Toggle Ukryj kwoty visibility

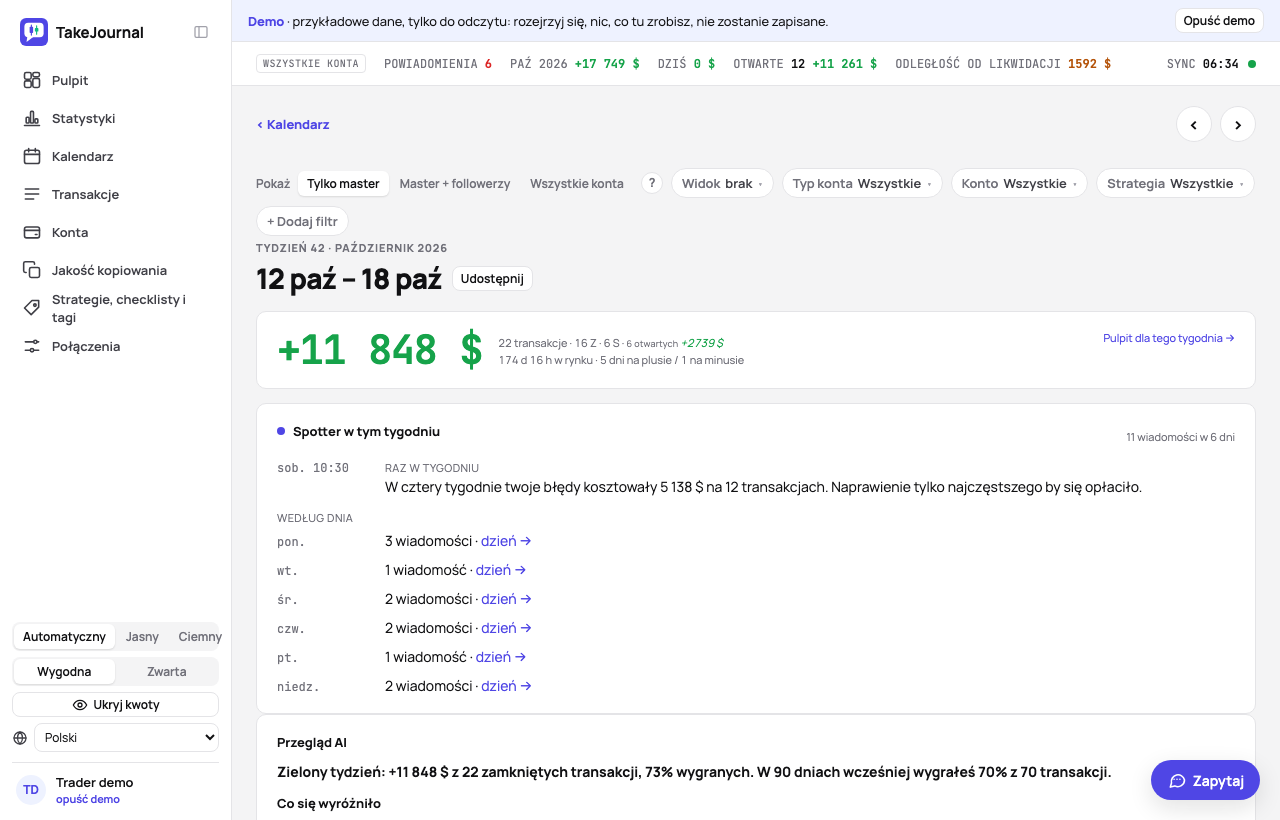point(116,705)
